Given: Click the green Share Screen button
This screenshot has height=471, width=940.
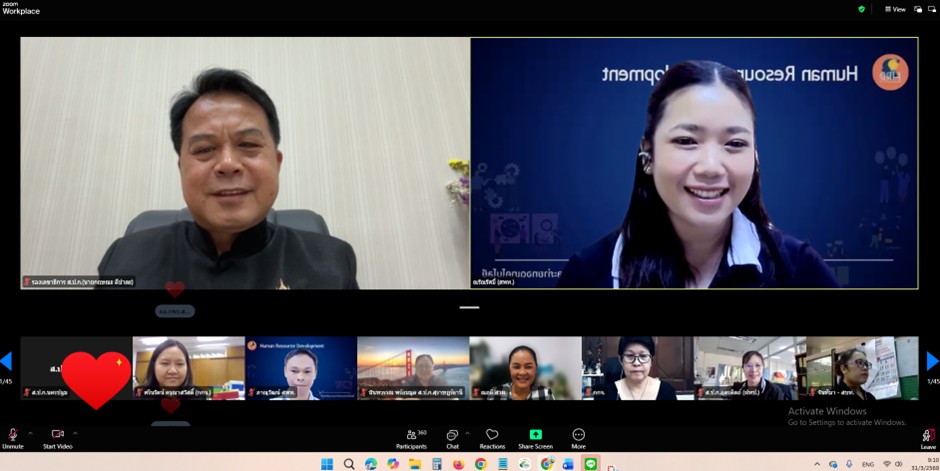Looking at the screenshot, I should point(535,439).
